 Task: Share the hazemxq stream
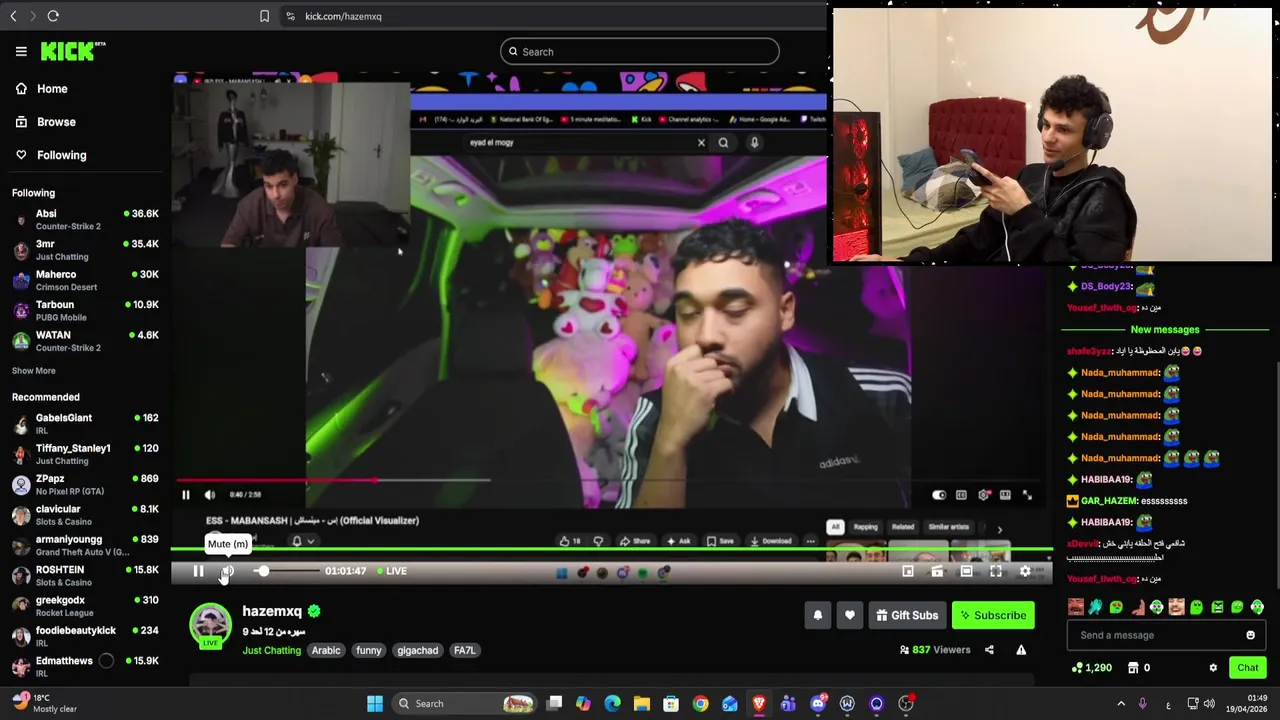click(x=989, y=650)
